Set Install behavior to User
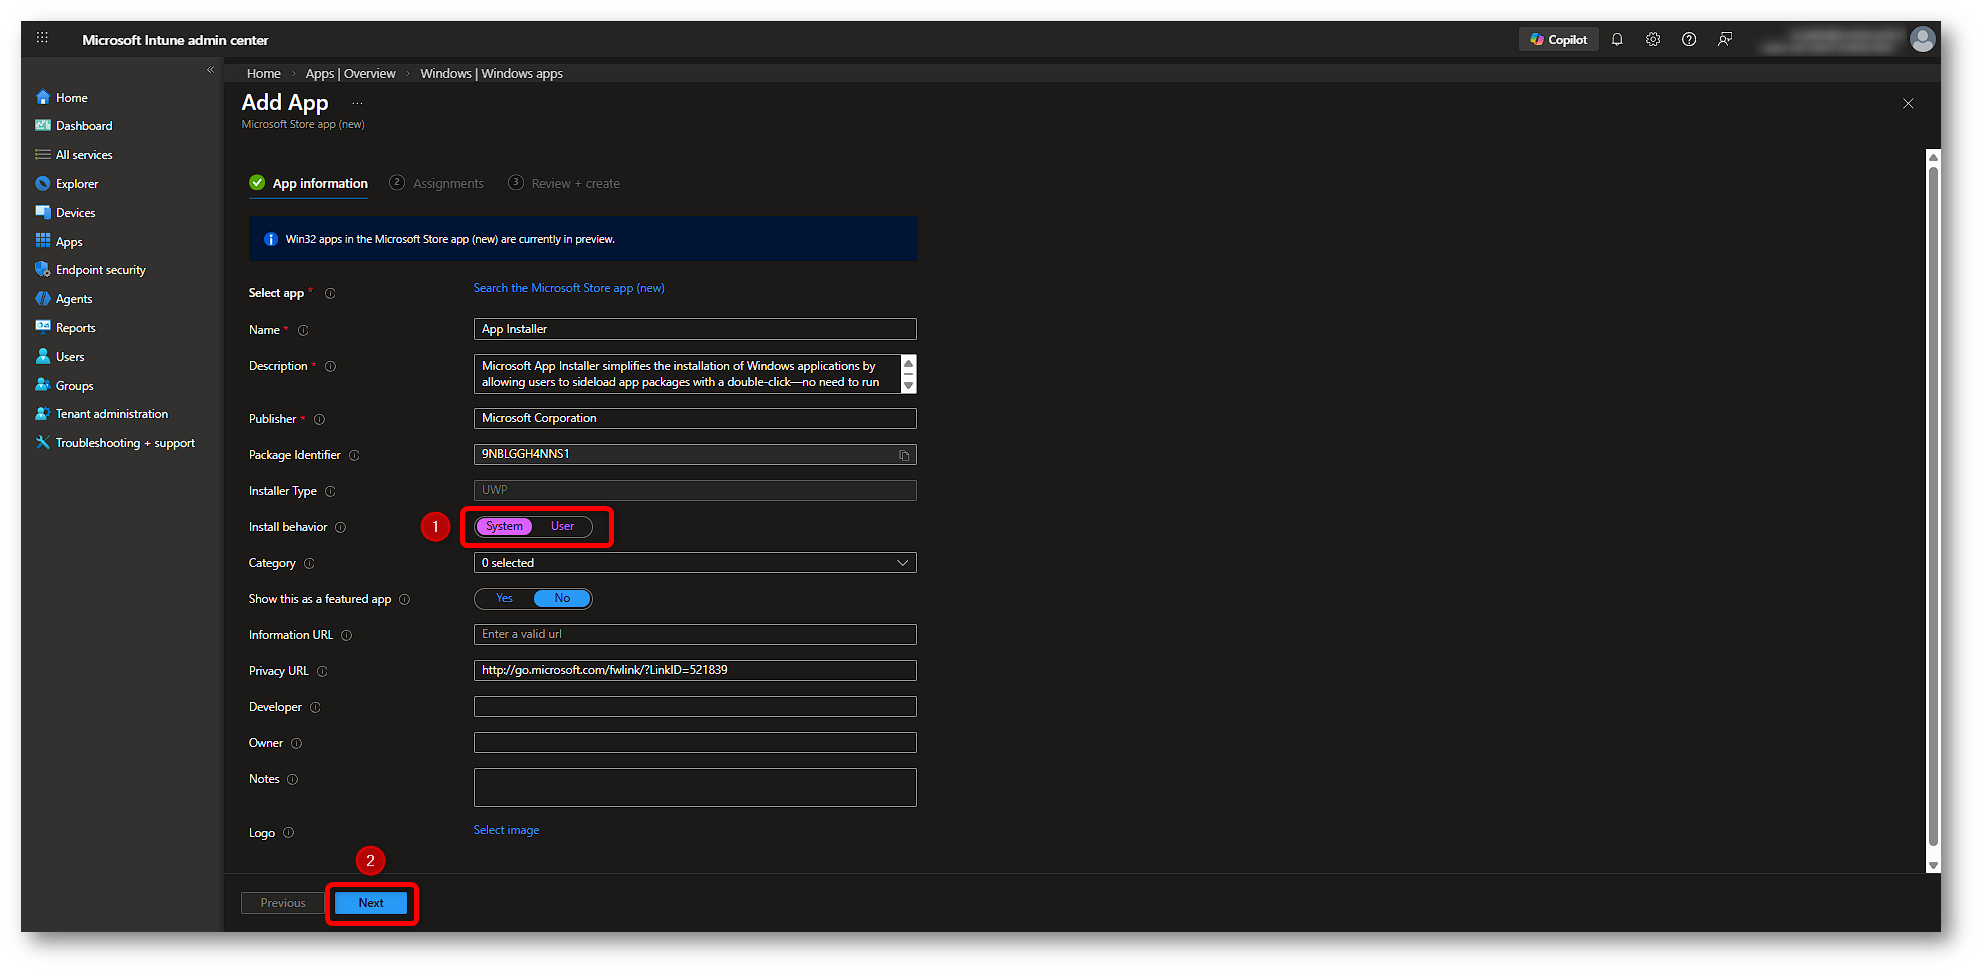1983x974 pixels. coord(562,527)
